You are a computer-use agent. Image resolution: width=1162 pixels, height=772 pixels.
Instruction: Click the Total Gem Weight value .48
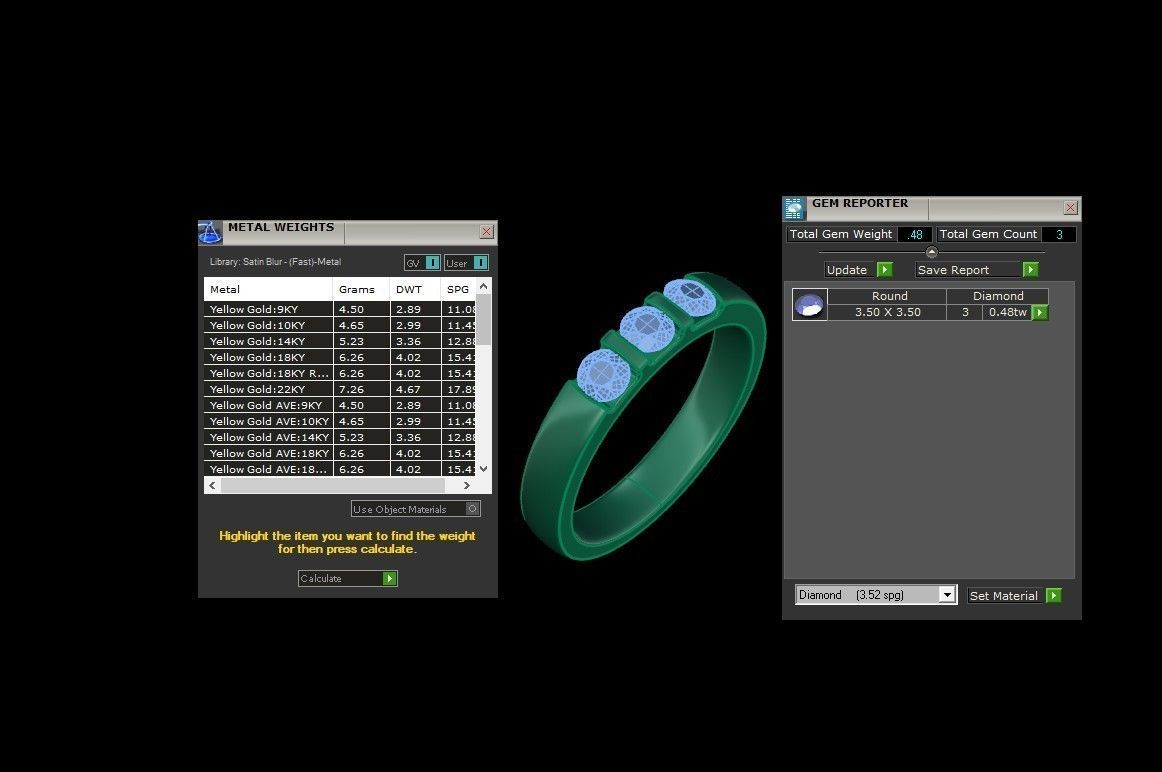pos(915,234)
